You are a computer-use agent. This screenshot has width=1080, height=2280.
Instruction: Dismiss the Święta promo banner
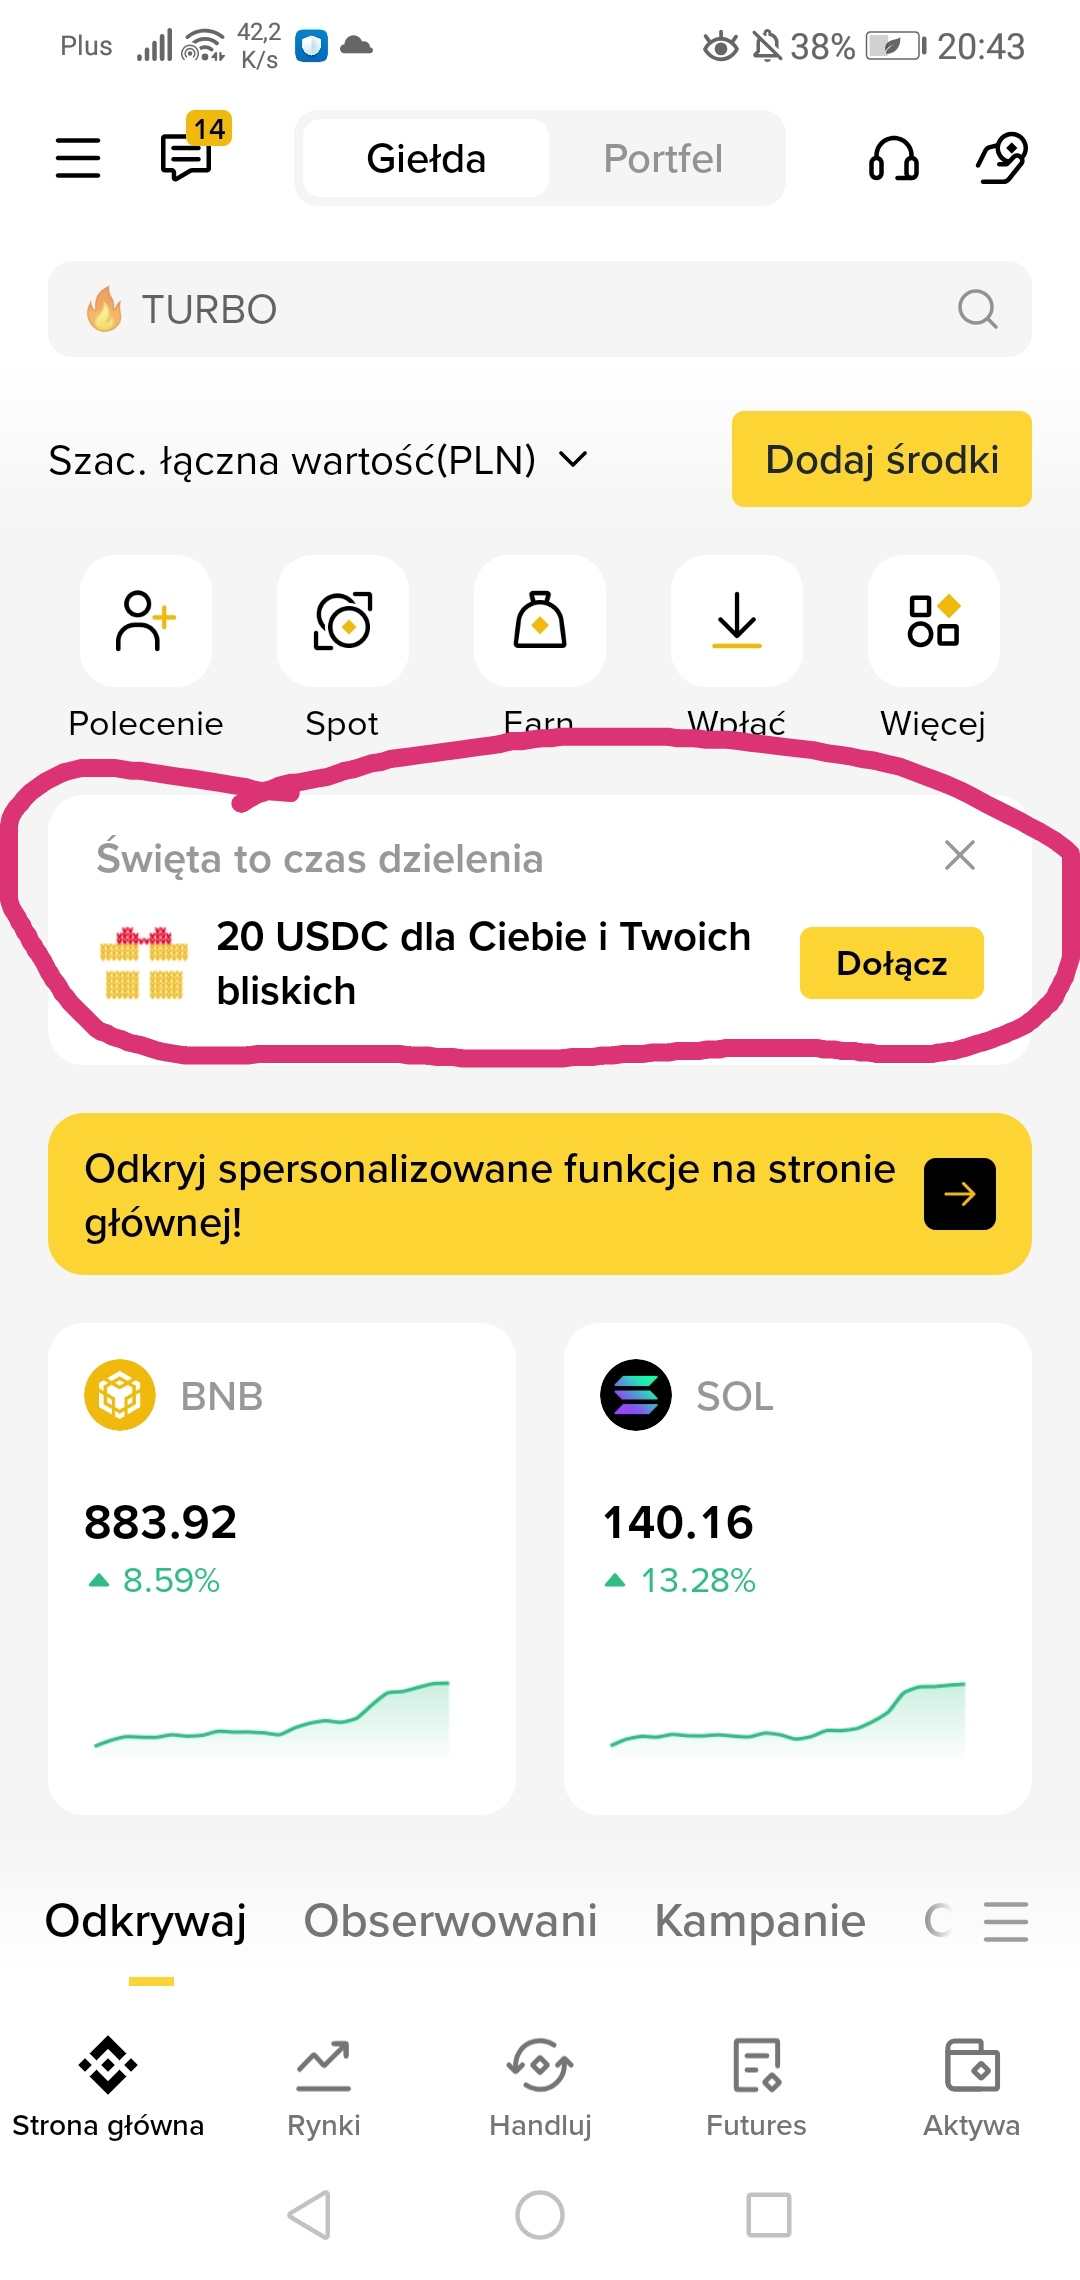pos(959,856)
